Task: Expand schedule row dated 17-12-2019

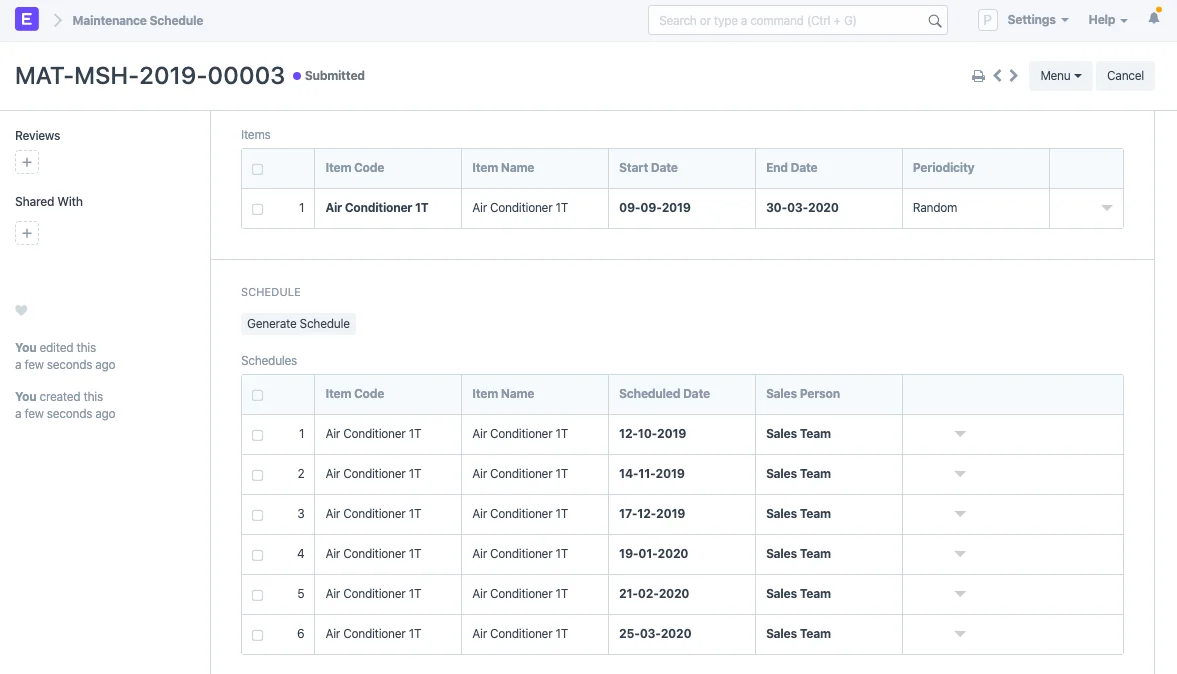Action: [959, 514]
